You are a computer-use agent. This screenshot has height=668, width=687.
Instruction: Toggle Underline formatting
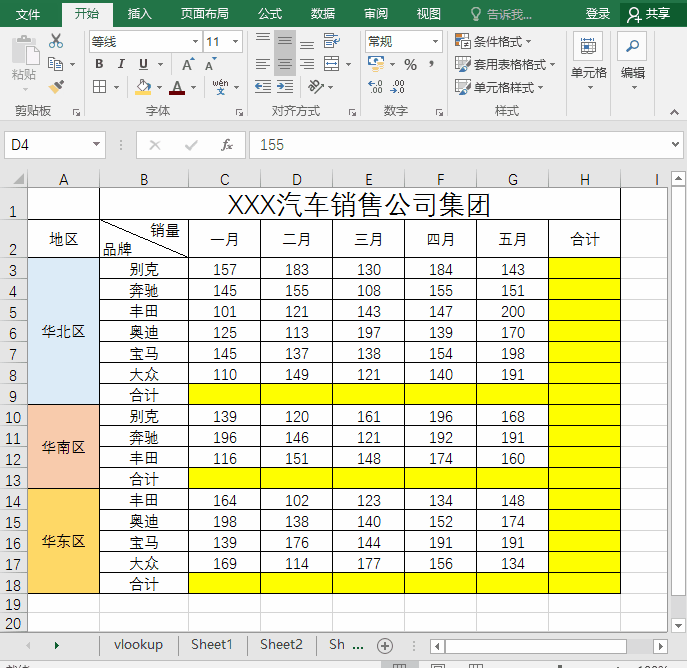click(143, 64)
